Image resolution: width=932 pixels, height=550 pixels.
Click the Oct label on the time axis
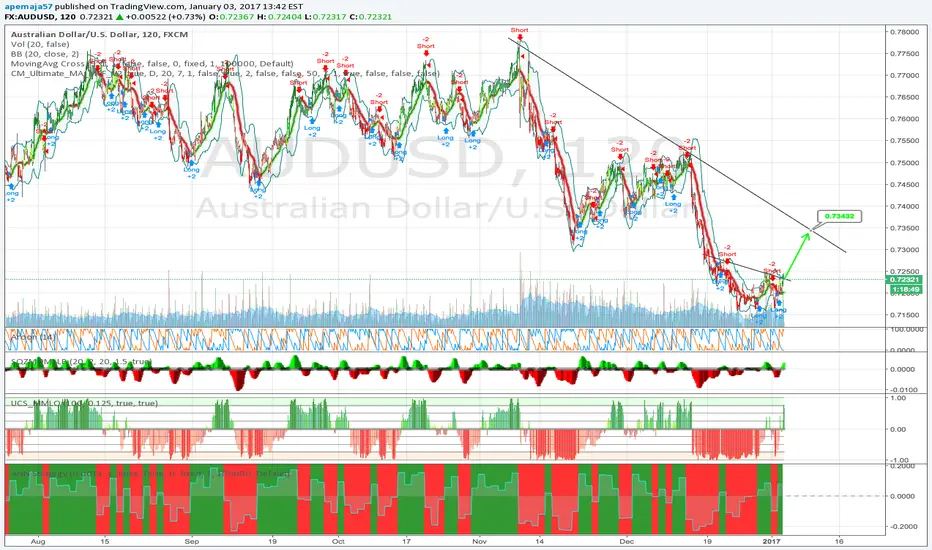(x=338, y=541)
